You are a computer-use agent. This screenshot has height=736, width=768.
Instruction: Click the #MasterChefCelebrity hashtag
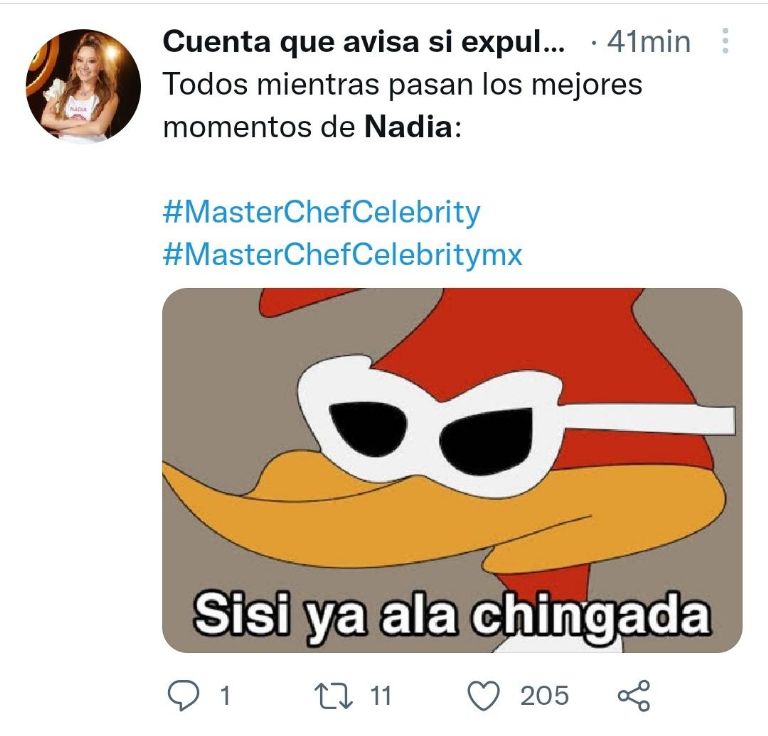point(321,212)
